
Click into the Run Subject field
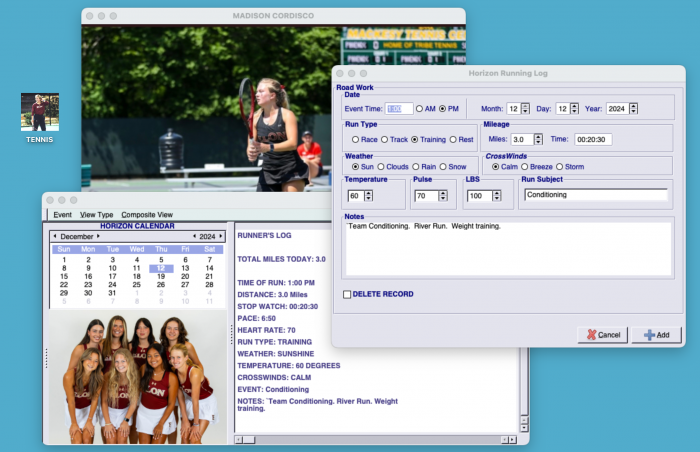point(595,195)
